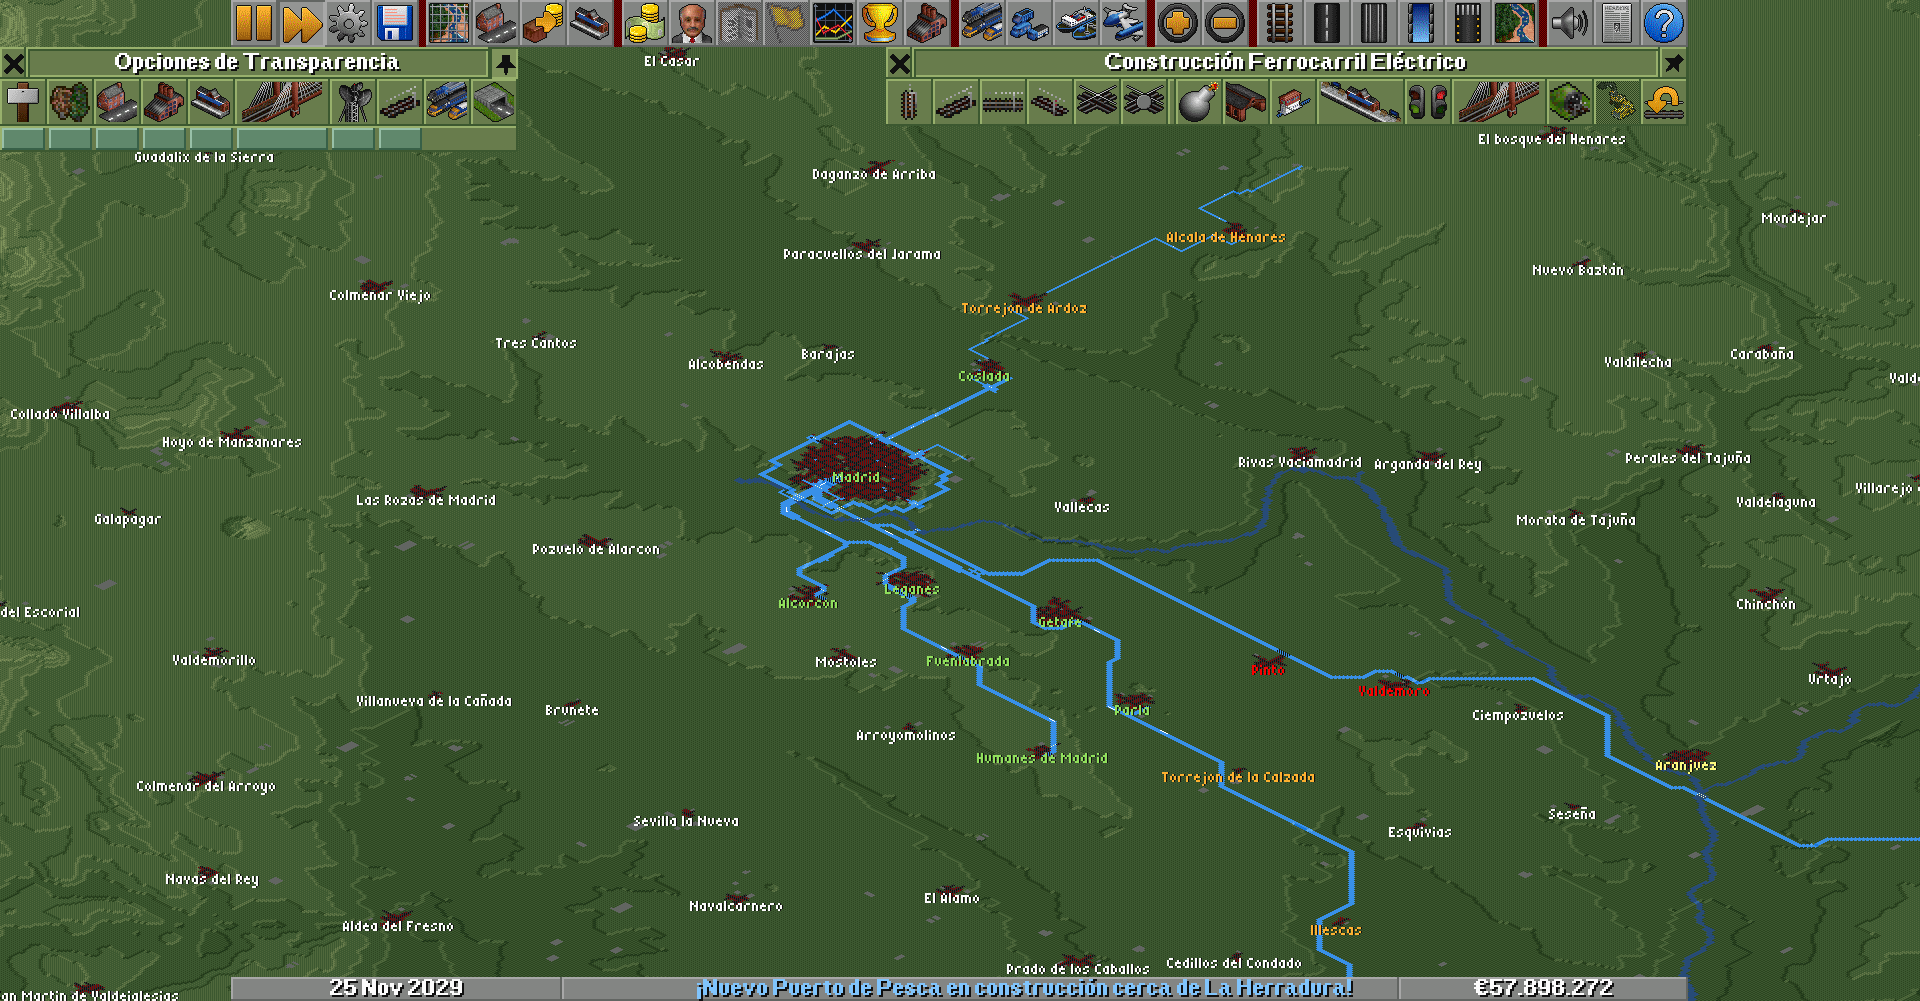Open the station list menu
1920x1001 pixels.
(x=590, y=23)
